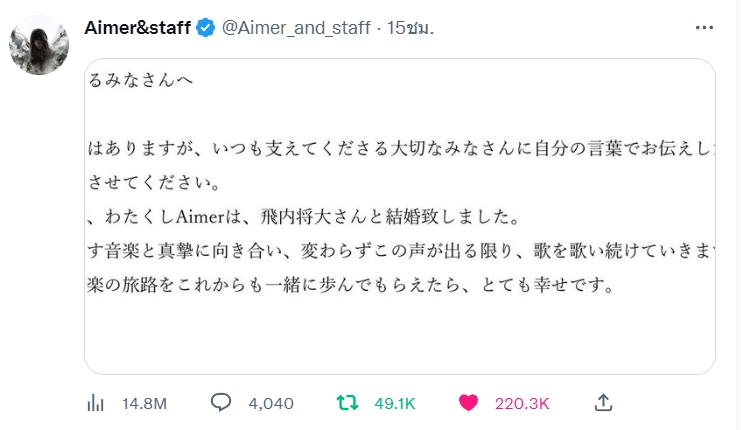Click the 220.3K likes count
The height and width of the screenshot is (430, 741).
(522, 403)
